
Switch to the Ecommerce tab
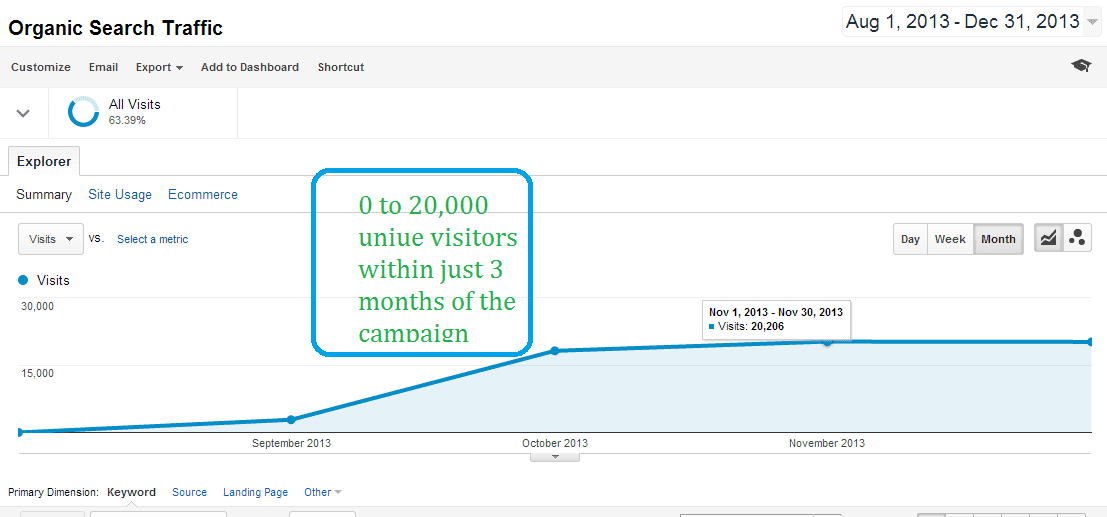203,194
